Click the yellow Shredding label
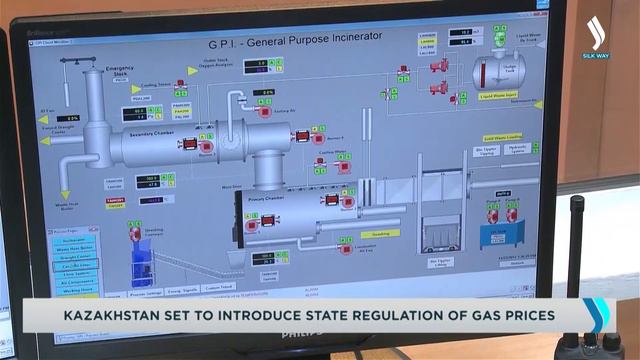 pyautogui.click(x=380, y=234)
